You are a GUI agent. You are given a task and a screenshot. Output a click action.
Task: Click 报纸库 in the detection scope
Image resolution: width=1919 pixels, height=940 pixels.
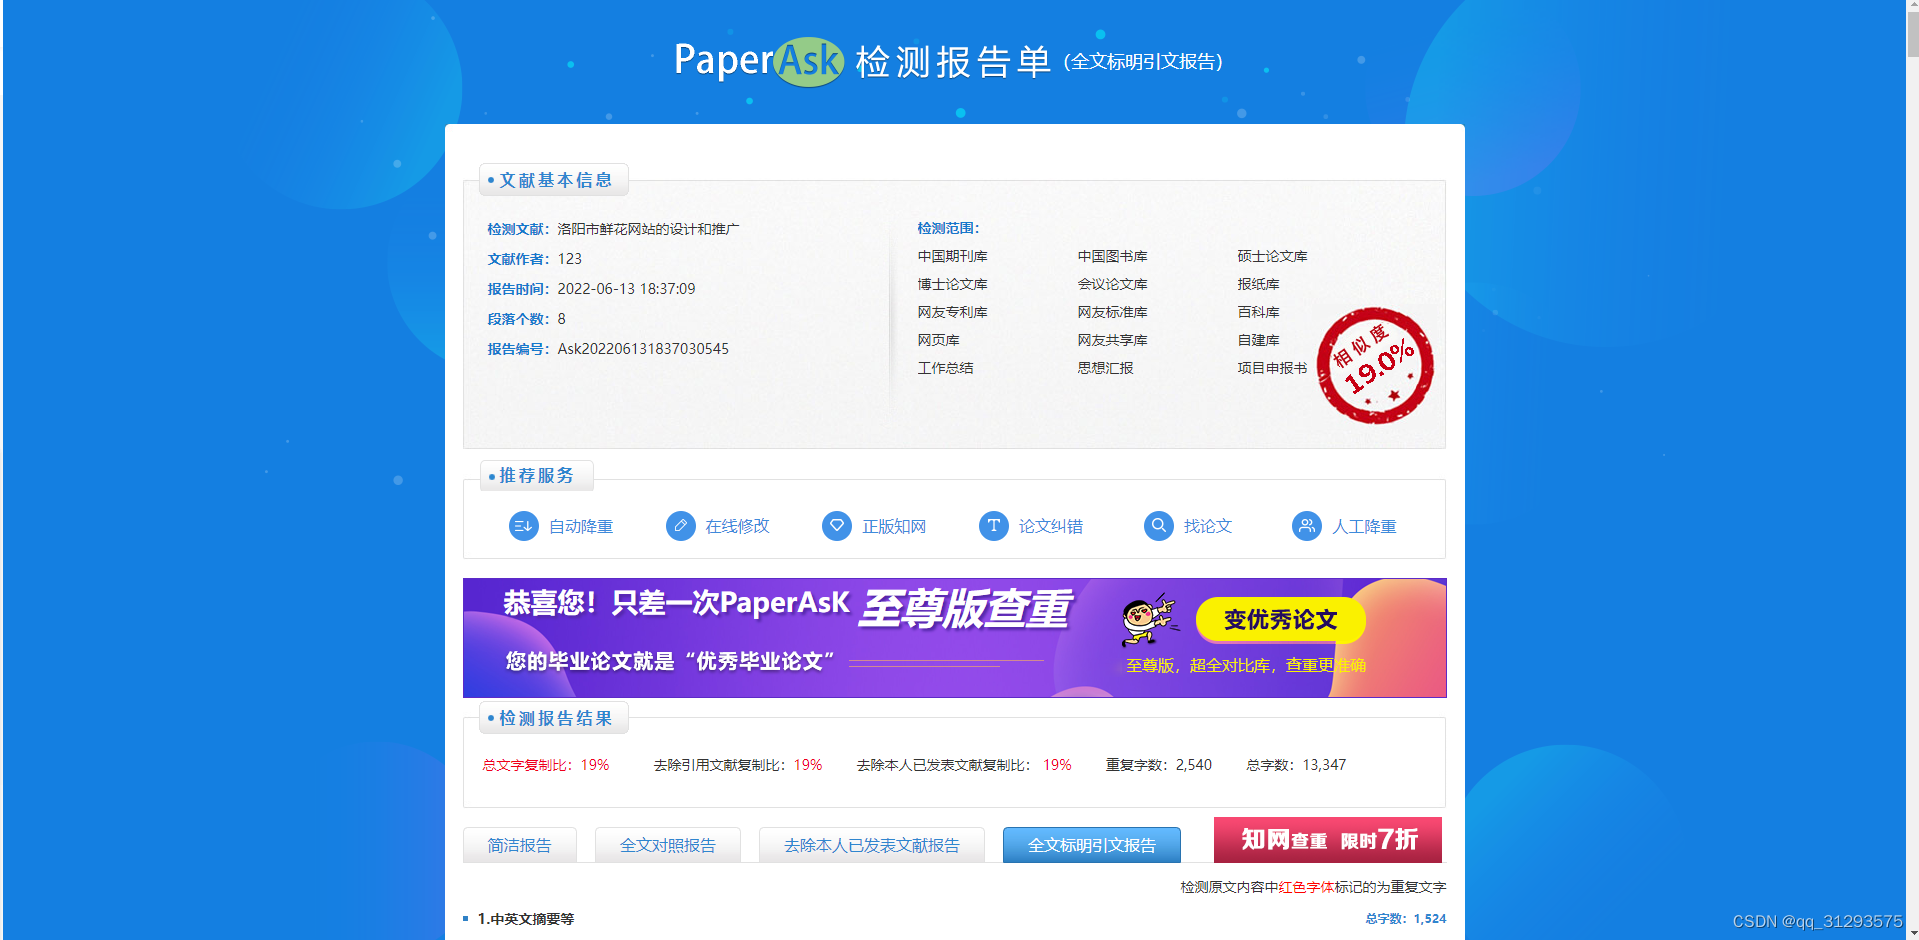point(1258,285)
